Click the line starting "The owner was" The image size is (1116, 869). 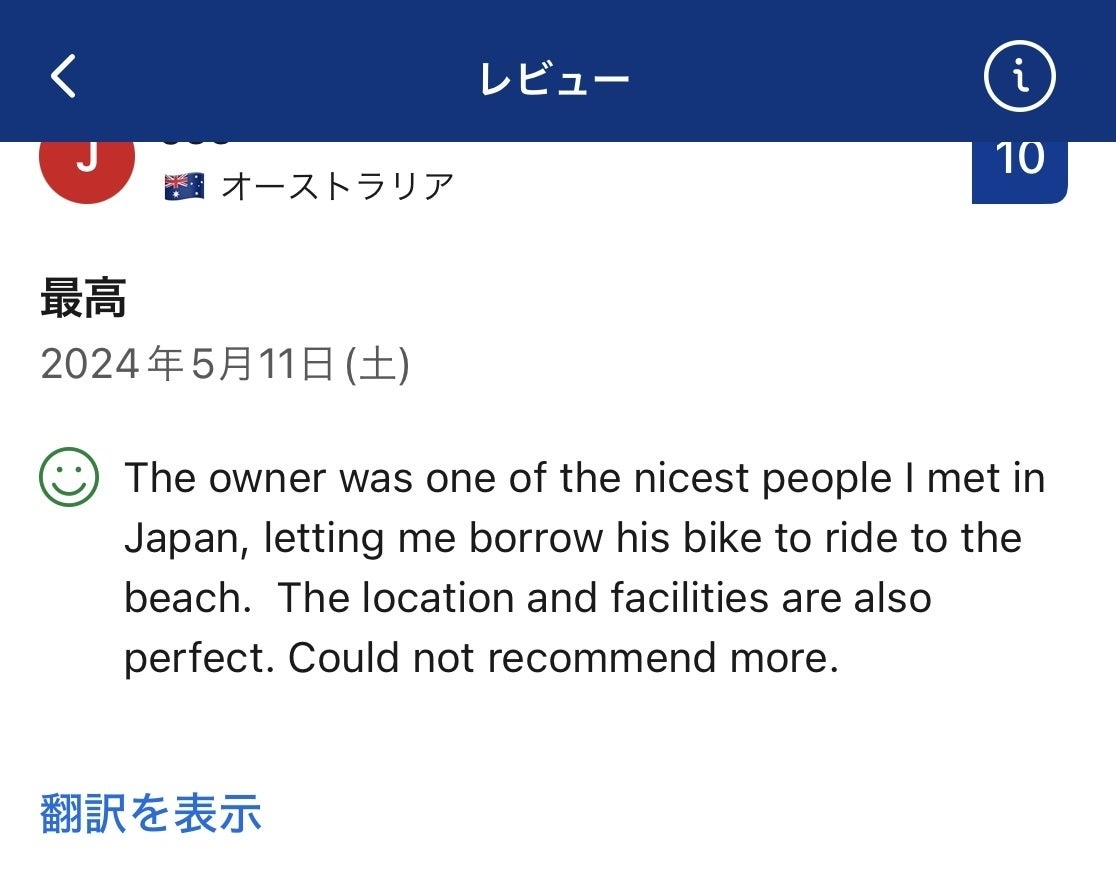point(584,478)
